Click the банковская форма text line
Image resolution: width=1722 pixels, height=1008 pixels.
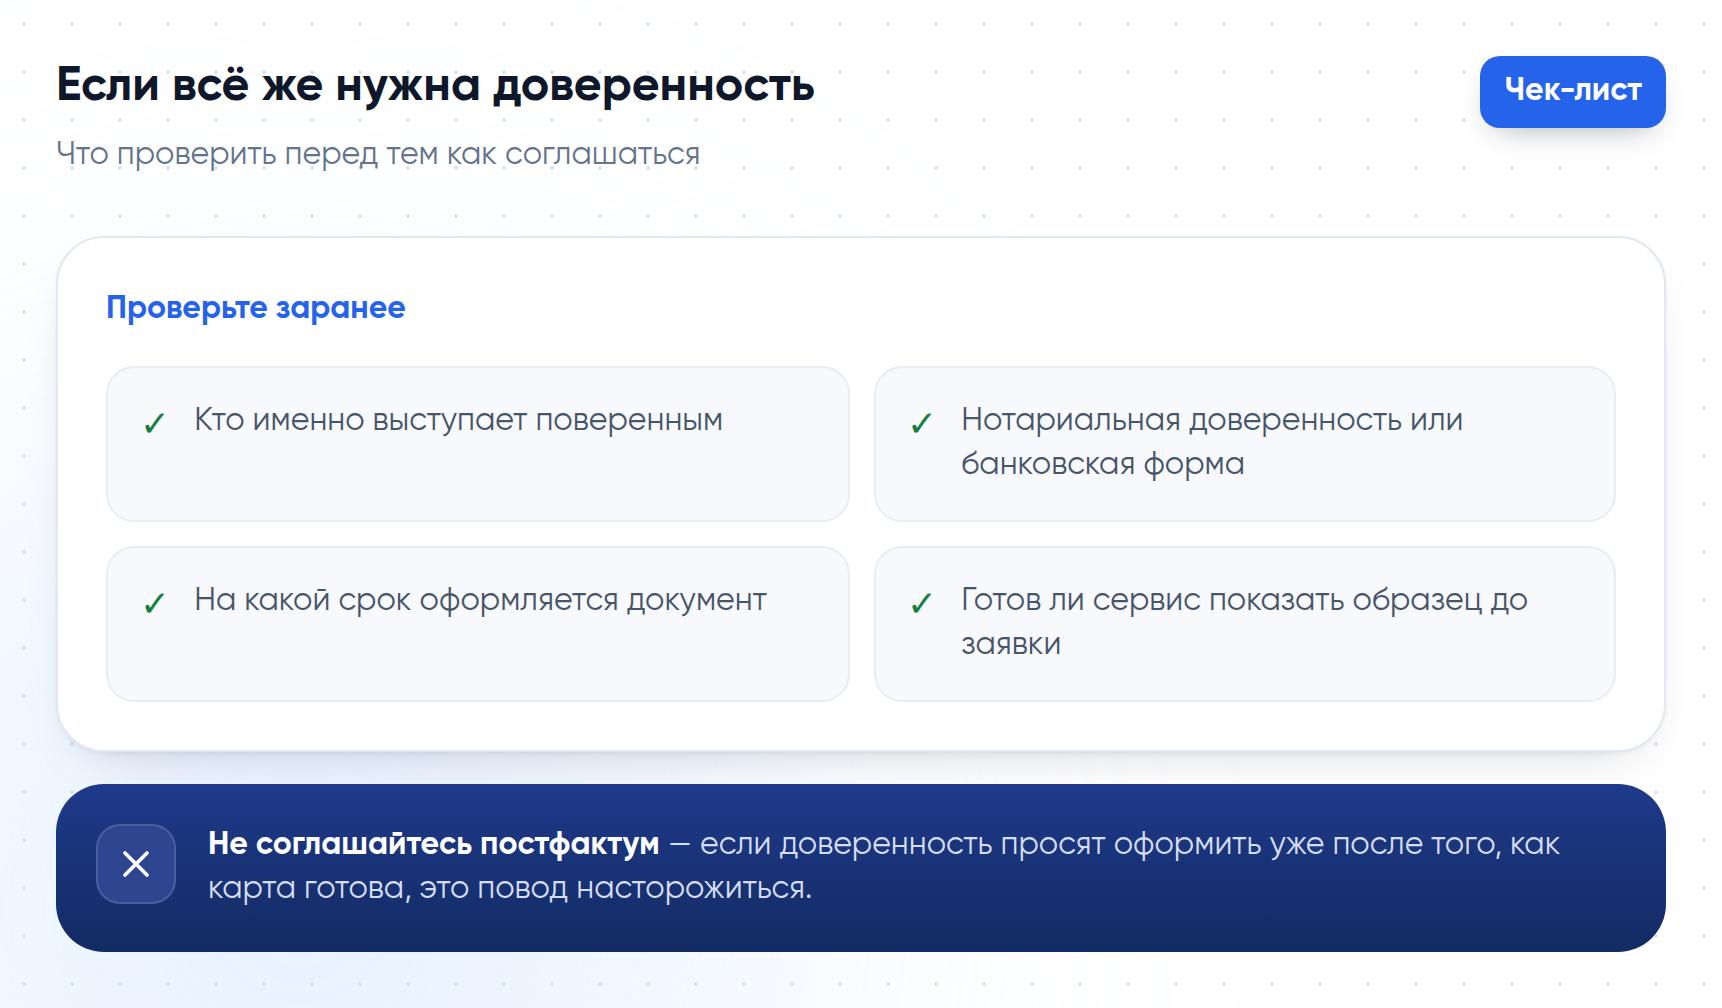(1103, 464)
